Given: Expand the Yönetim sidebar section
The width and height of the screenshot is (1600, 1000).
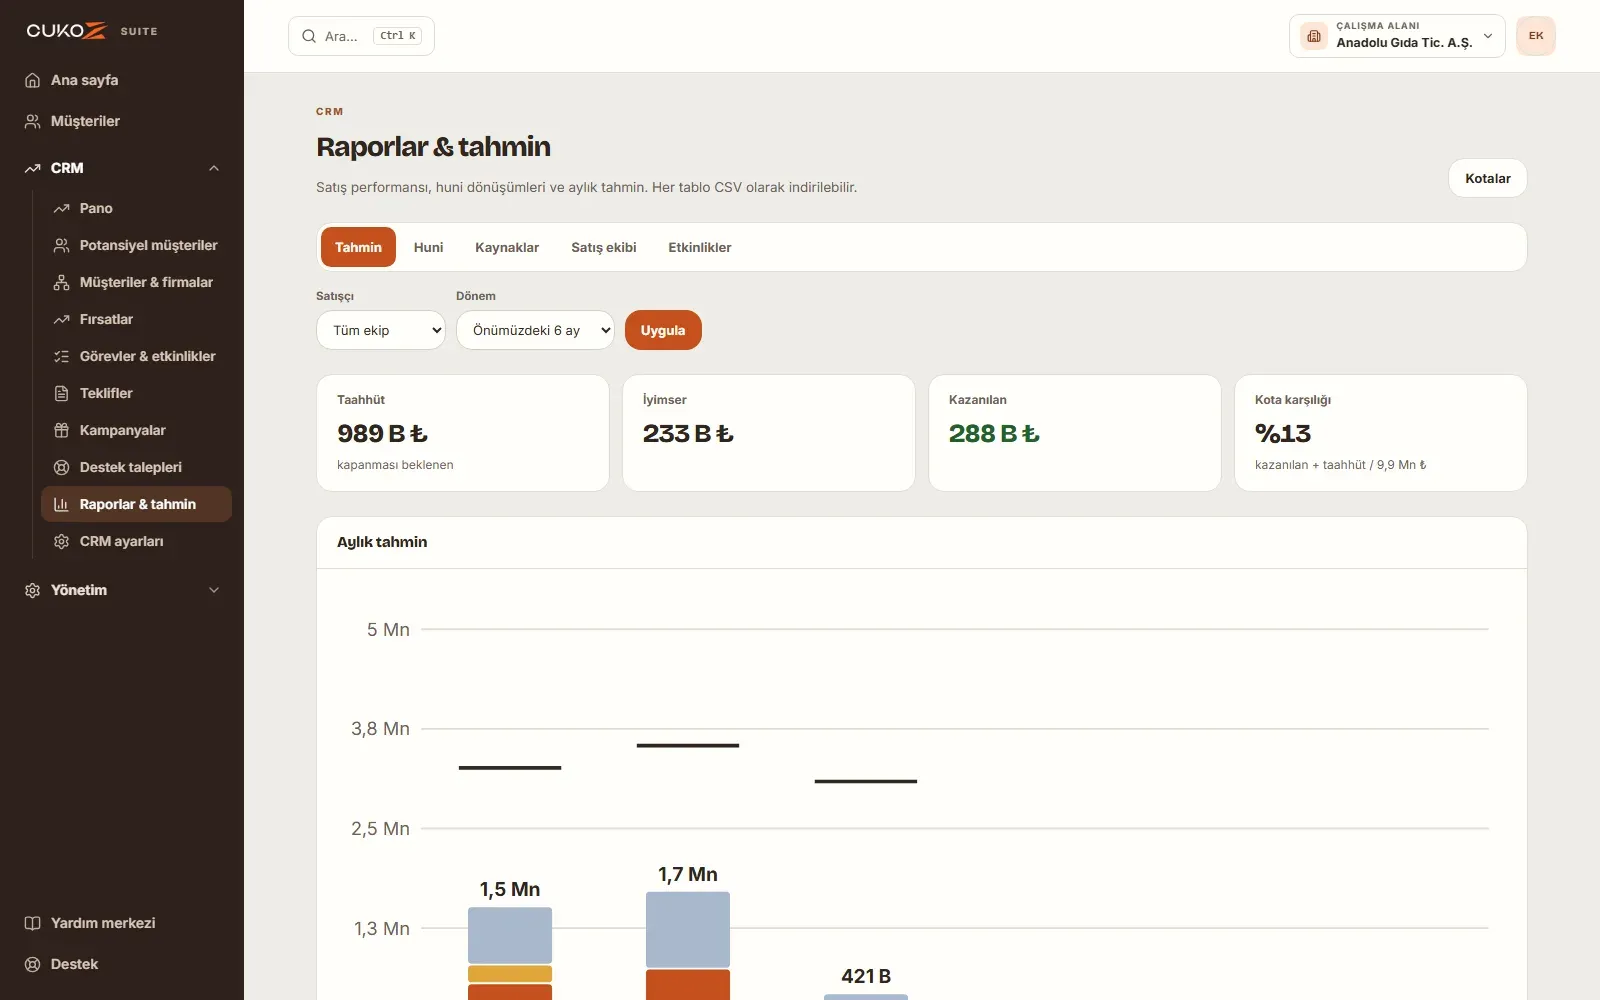Looking at the screenshot, I should tap(214, 590).
